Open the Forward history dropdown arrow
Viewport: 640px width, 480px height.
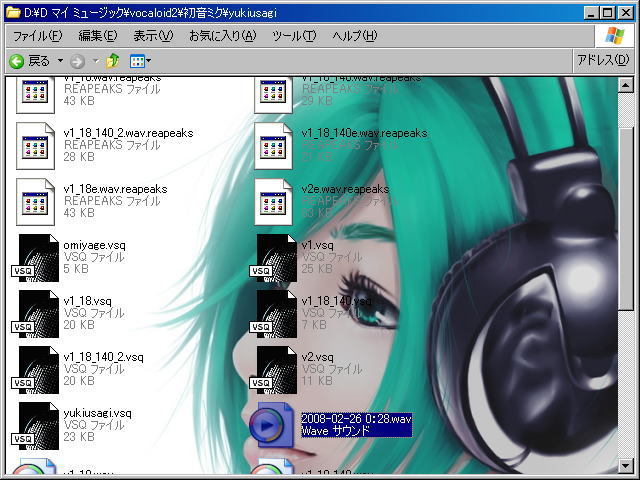pos(96,61)
